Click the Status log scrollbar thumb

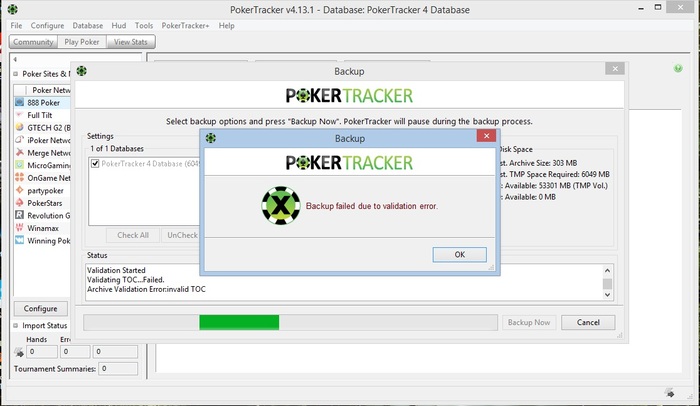(607, 284)
